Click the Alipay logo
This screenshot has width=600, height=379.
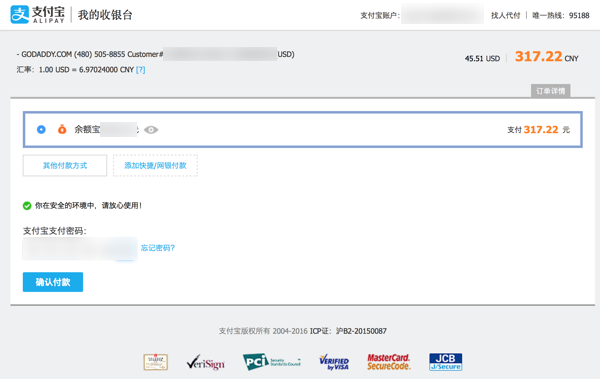tap(38, 15)
